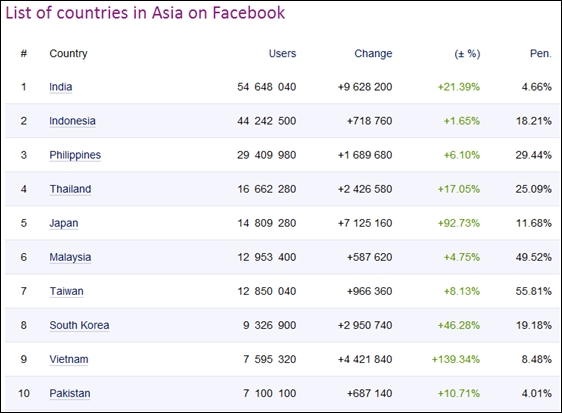This screenshot has height=413, width=562.
Task: Click the +139.34% growth value
Action: 456,359
